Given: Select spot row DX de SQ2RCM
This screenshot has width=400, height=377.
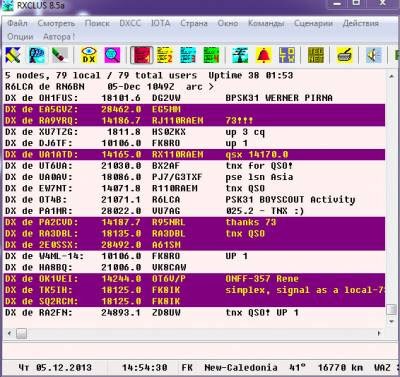Looking at the screenshot, I should pos(195,302).
